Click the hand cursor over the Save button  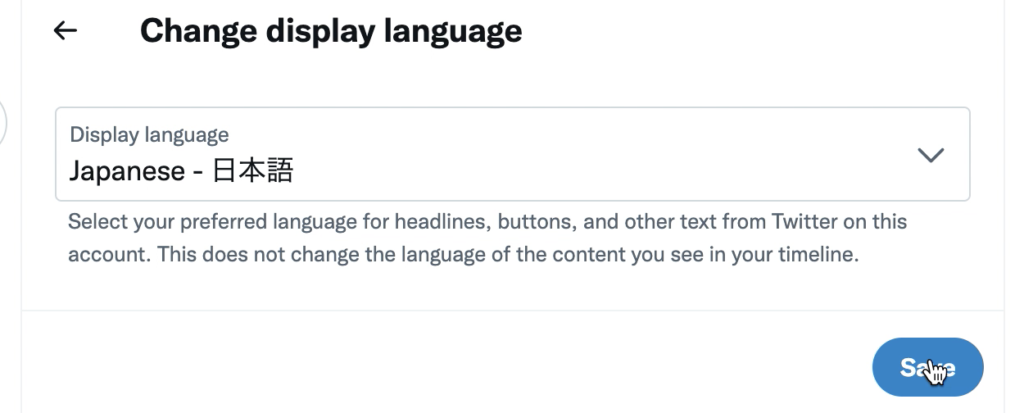(936, 372)
